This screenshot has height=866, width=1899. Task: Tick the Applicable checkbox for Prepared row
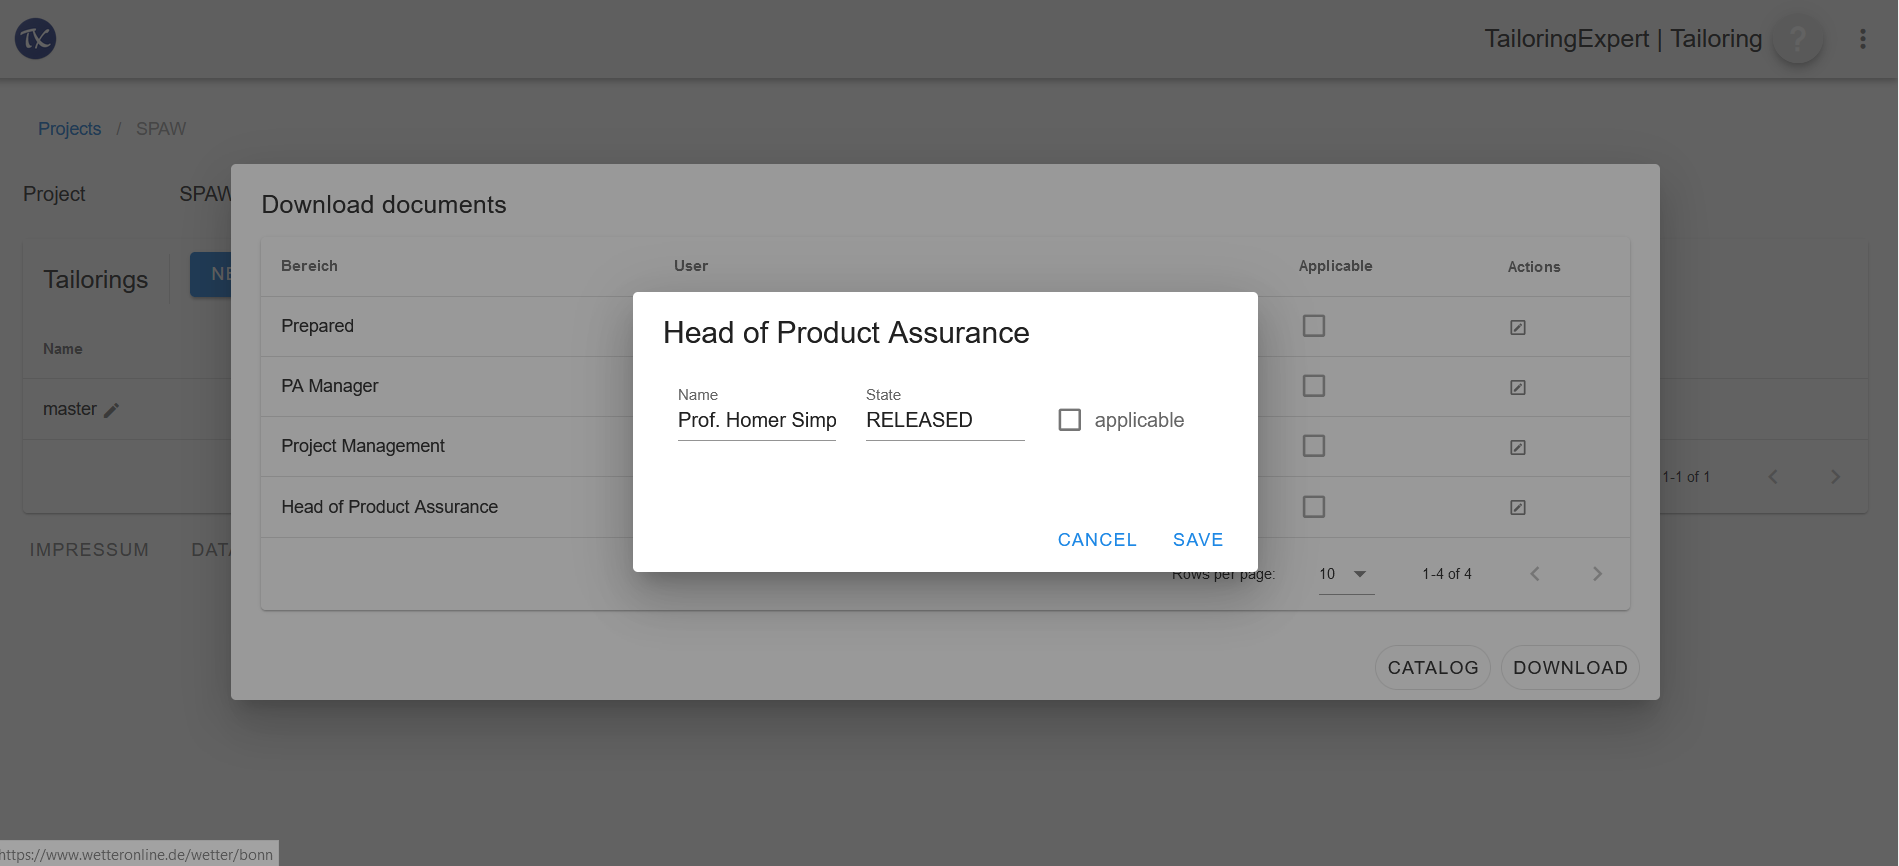click(x=1314, y=326)
